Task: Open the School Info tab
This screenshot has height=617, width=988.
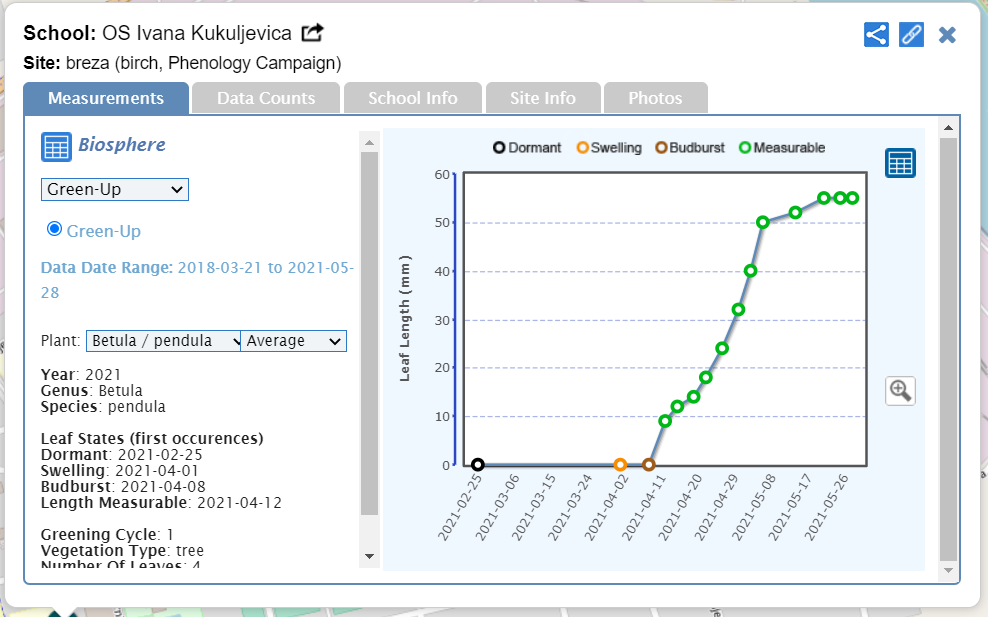Action: pyautogui.click(x=412, y=98)
